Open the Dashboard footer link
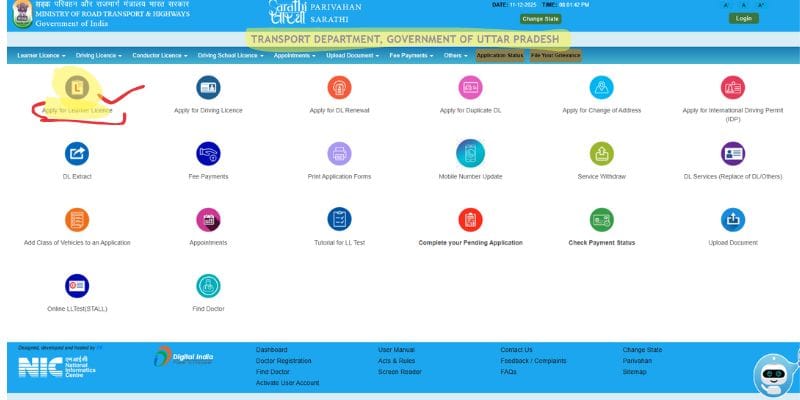The image size is (800, 400). pyautogui.click(x=271, y=350)
